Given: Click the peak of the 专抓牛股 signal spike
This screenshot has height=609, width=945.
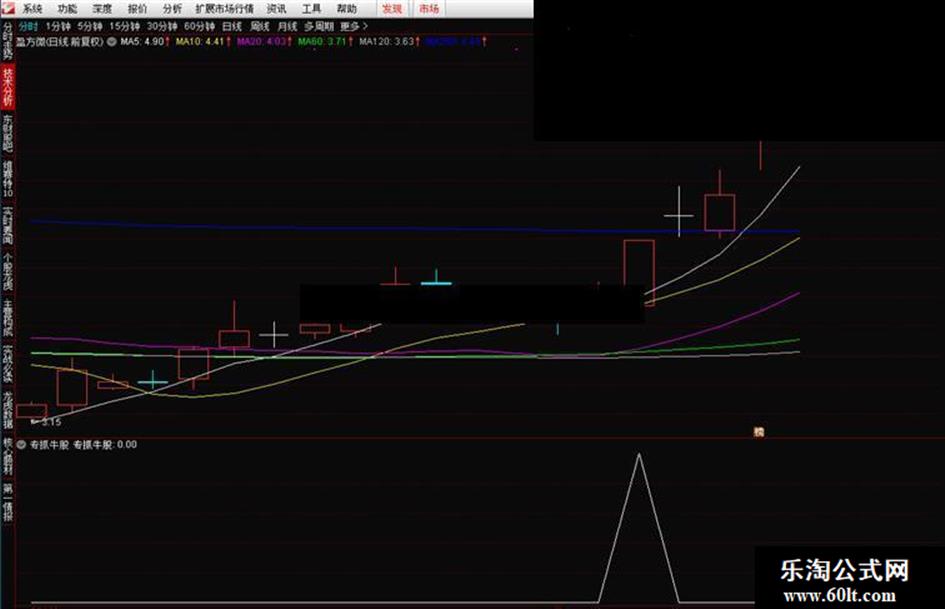Looking at the screenshot, I should pyautogui.click(x=639, y=455).
